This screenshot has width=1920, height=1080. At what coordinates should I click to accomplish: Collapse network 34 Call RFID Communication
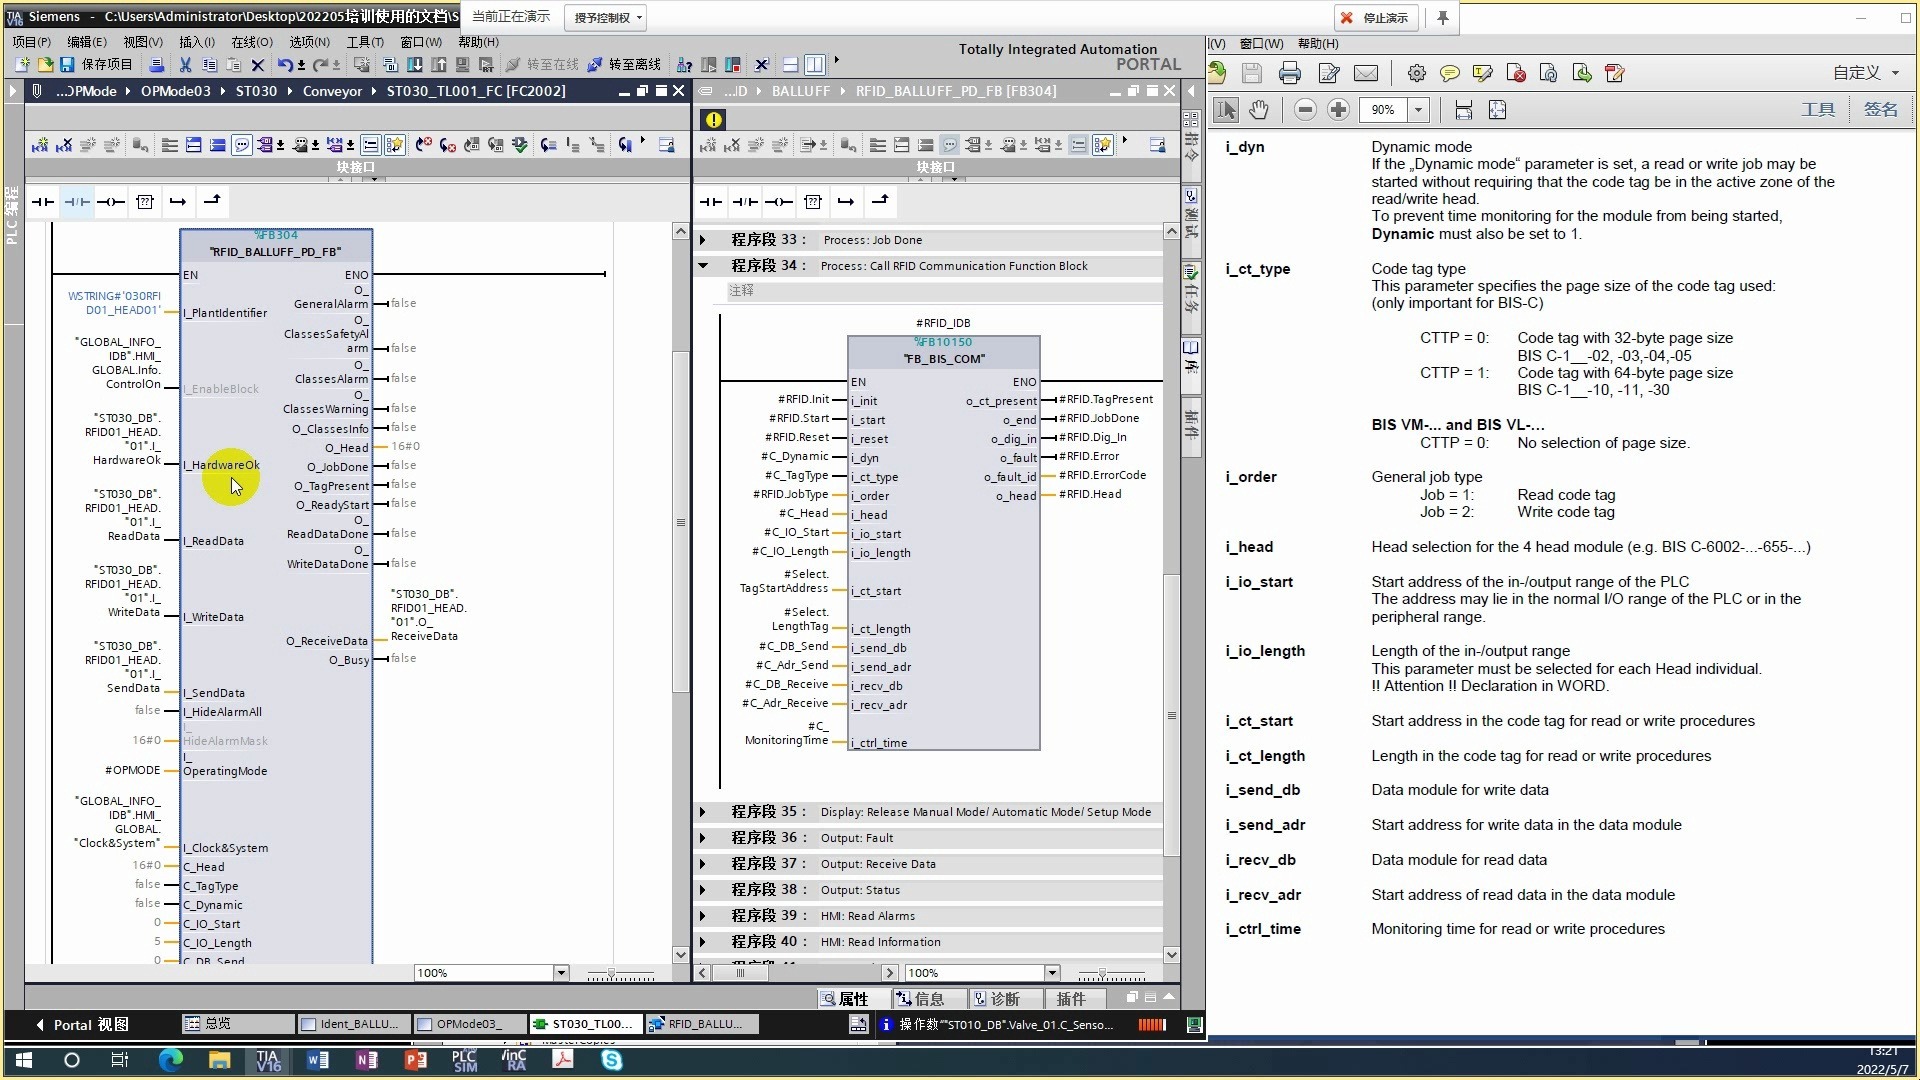tap(703, 266)
